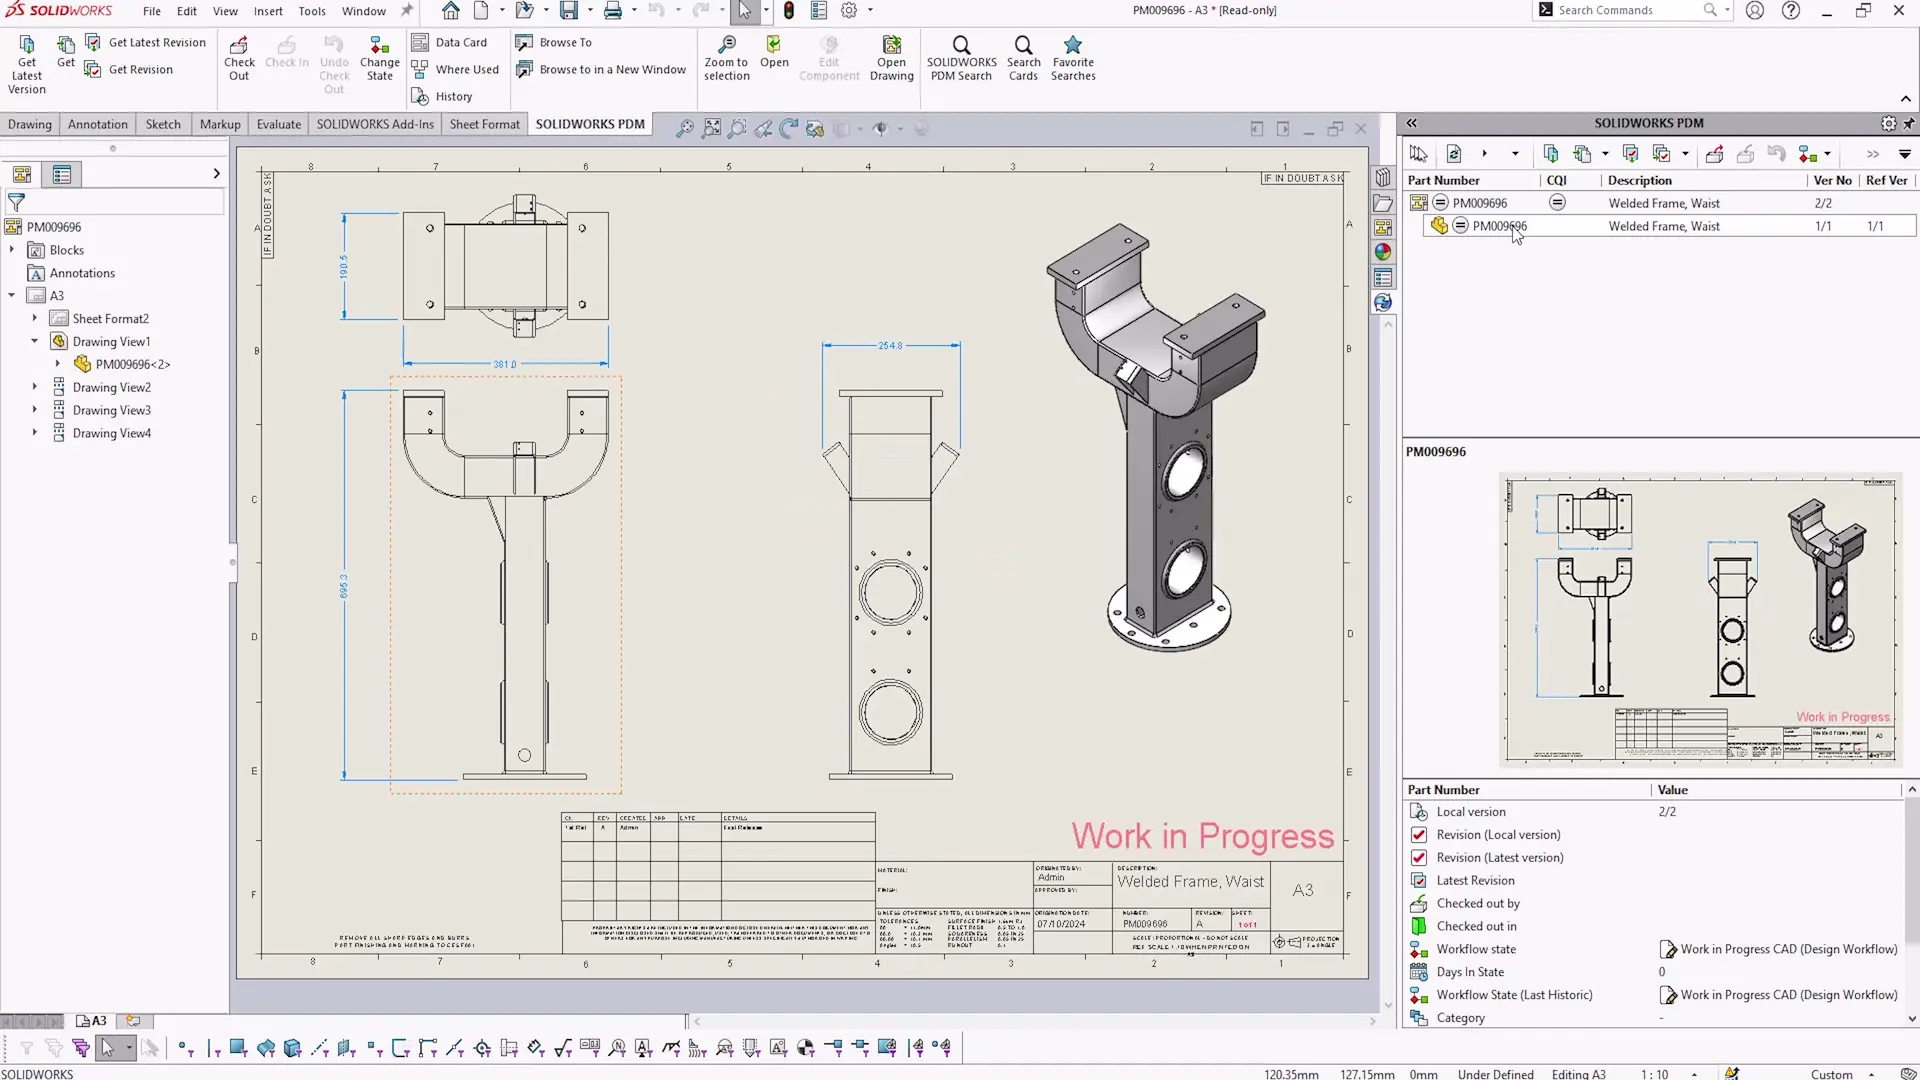Open PDM panel settings gear
Screen dimensions: 1920x1080
pyautogui.click(x=1888, y=123)
